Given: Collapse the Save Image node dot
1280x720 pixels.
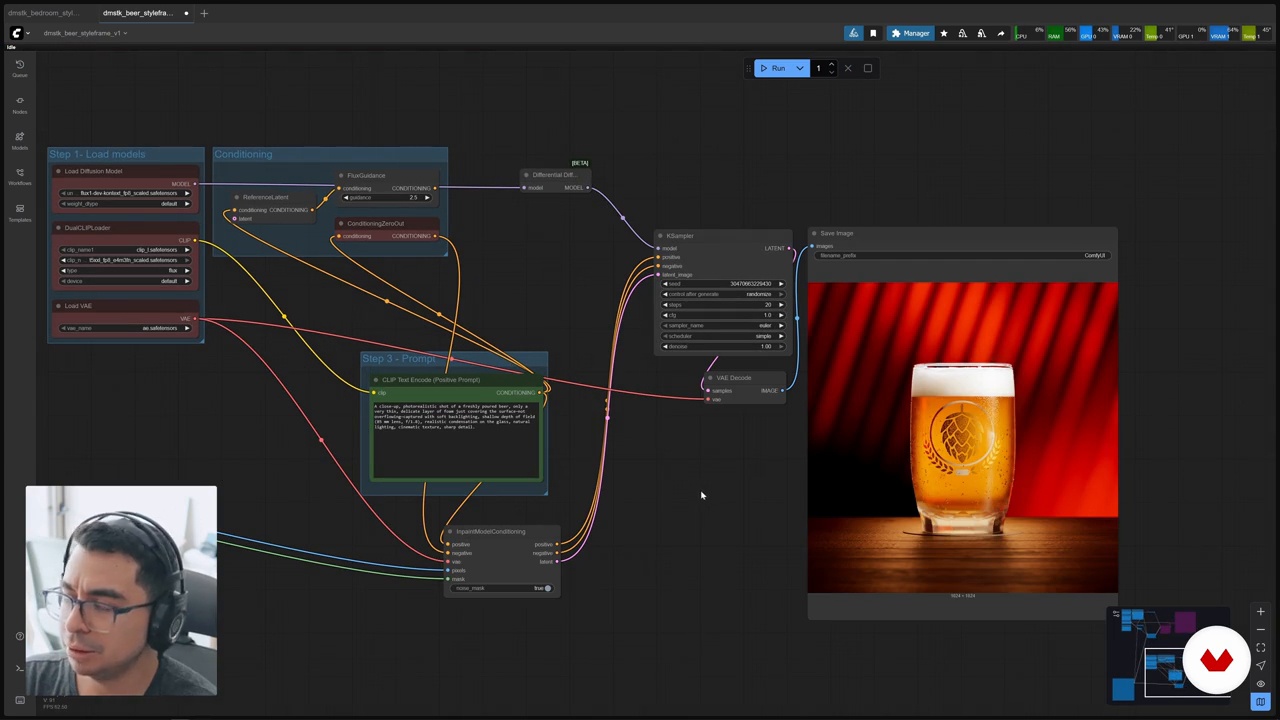Looking at the screenshot, I should click(815, 234).
